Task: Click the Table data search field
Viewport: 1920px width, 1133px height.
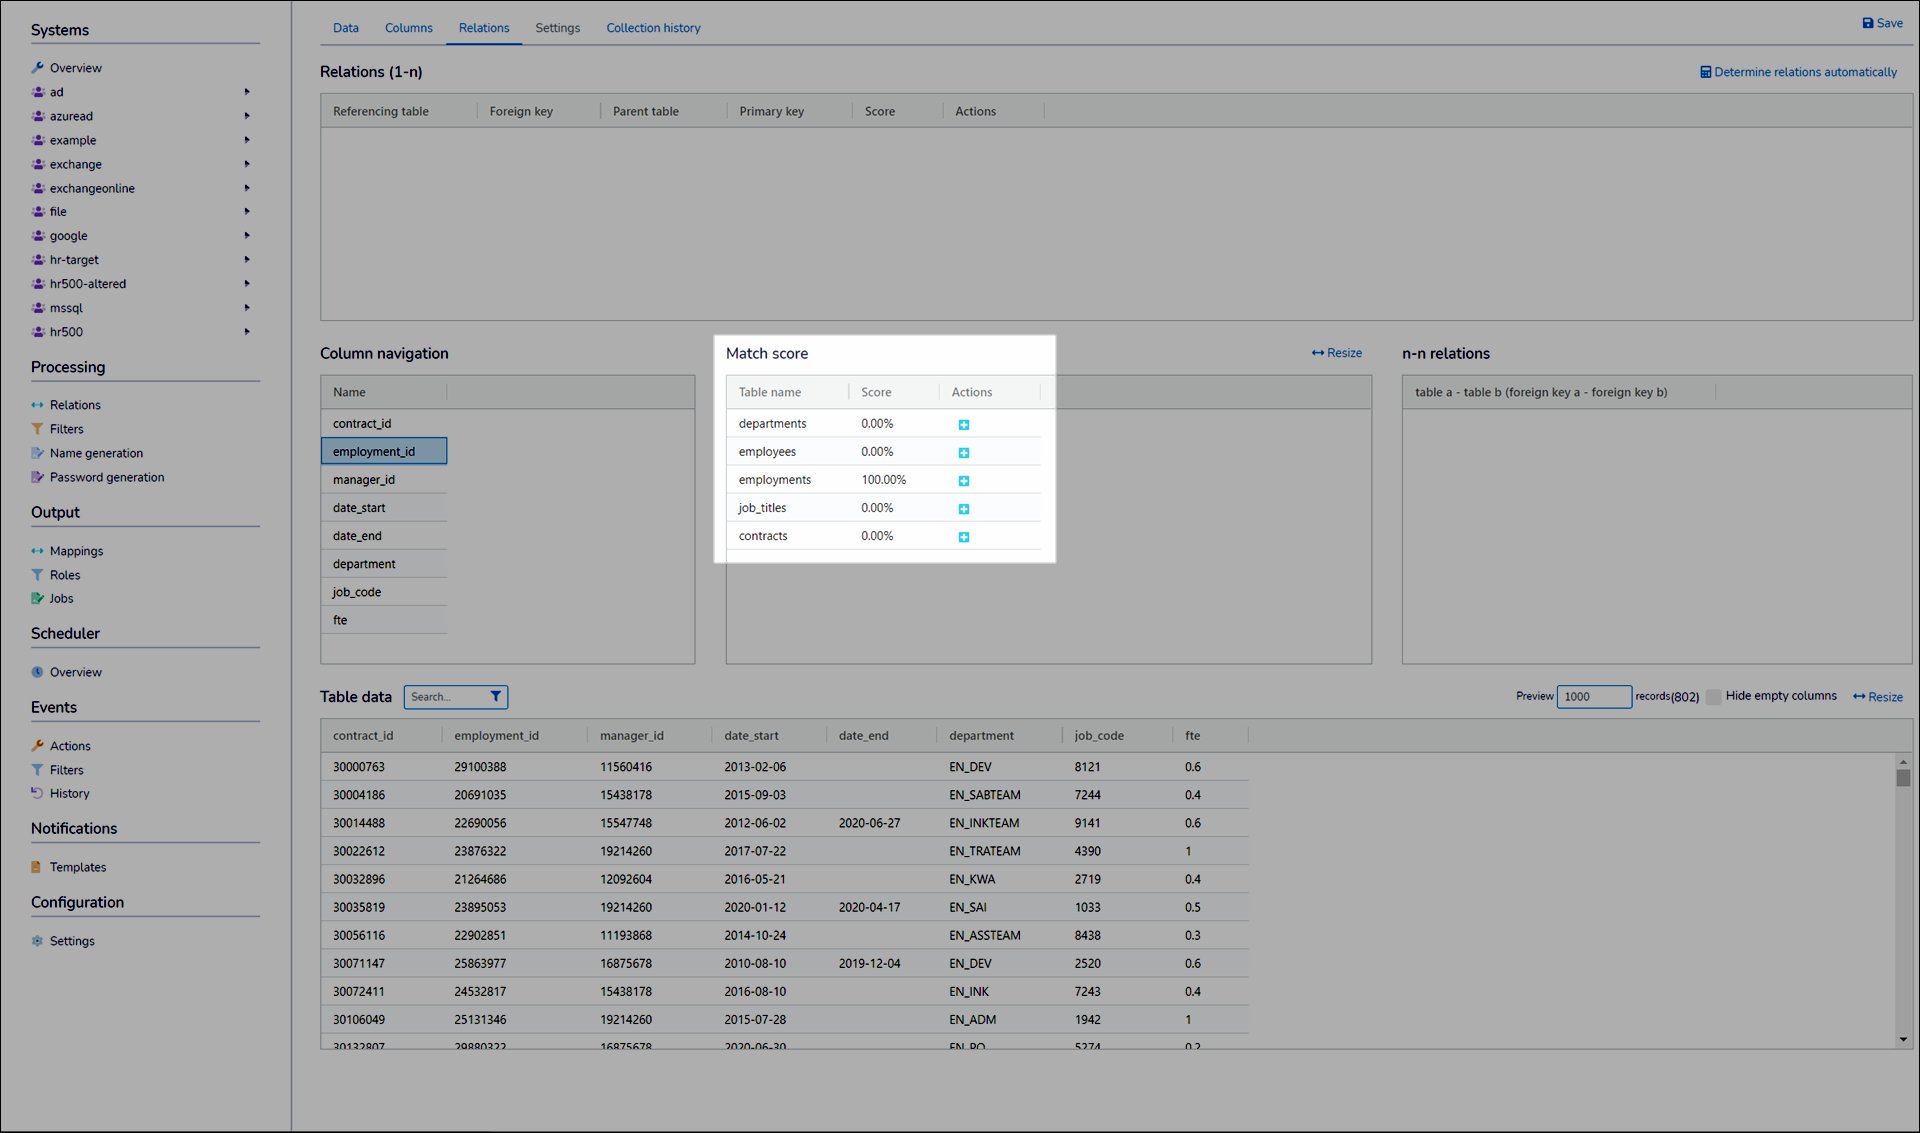Action: (x=445, y=697)
